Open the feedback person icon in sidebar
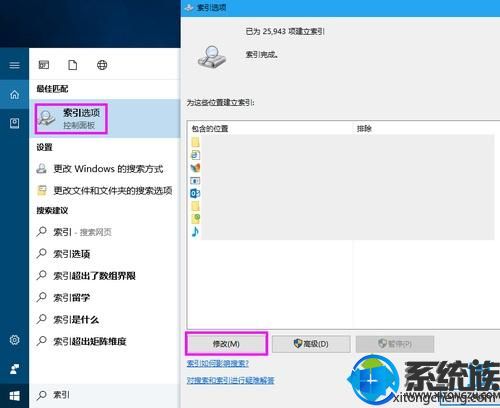 (x=14, y=369)
